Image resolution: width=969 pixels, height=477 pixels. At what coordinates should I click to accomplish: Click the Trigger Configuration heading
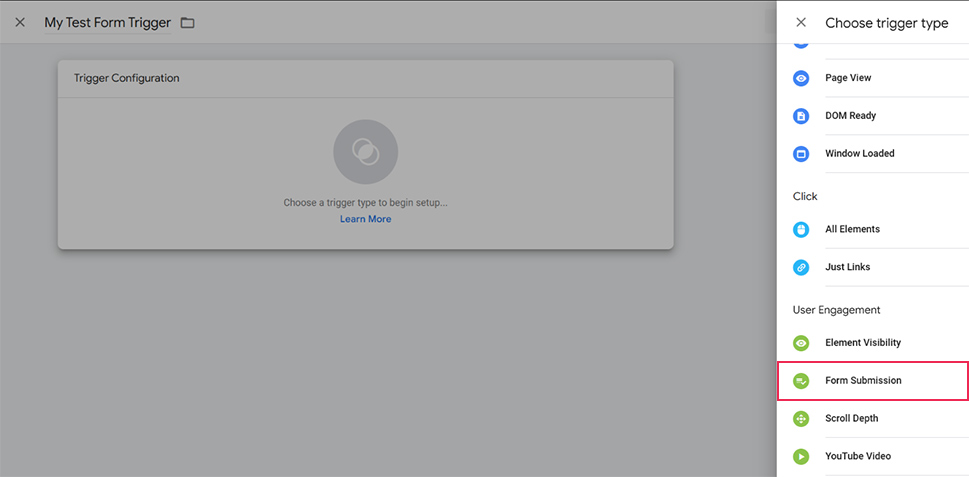pos(127,78)
